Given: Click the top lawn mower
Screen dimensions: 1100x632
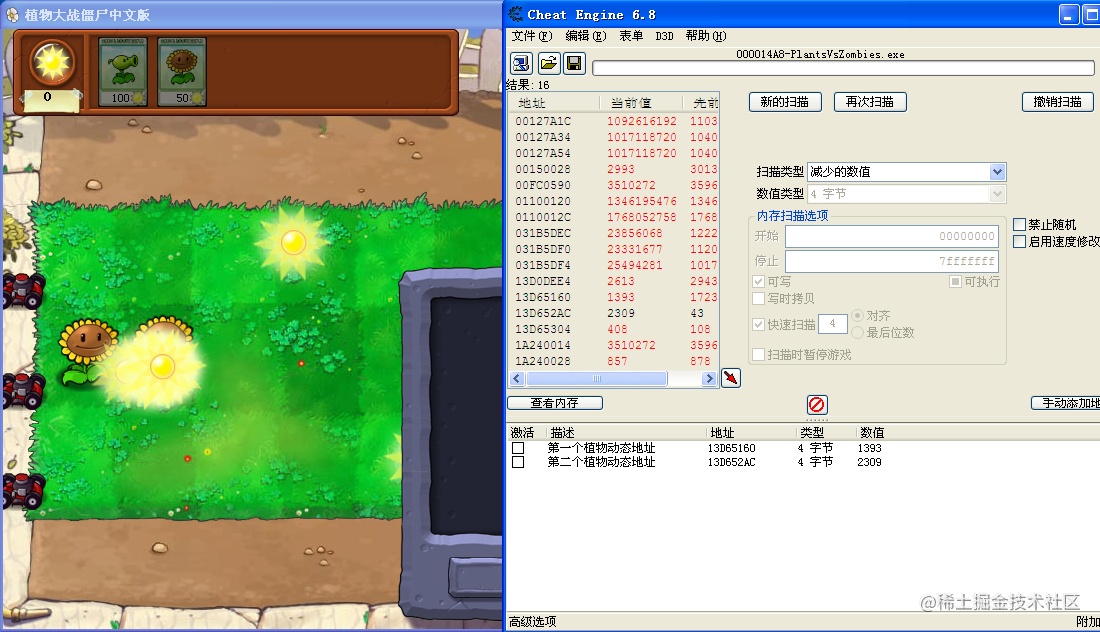Looking at the screenshot, I should pyautogui.click(x=22, y=290).
